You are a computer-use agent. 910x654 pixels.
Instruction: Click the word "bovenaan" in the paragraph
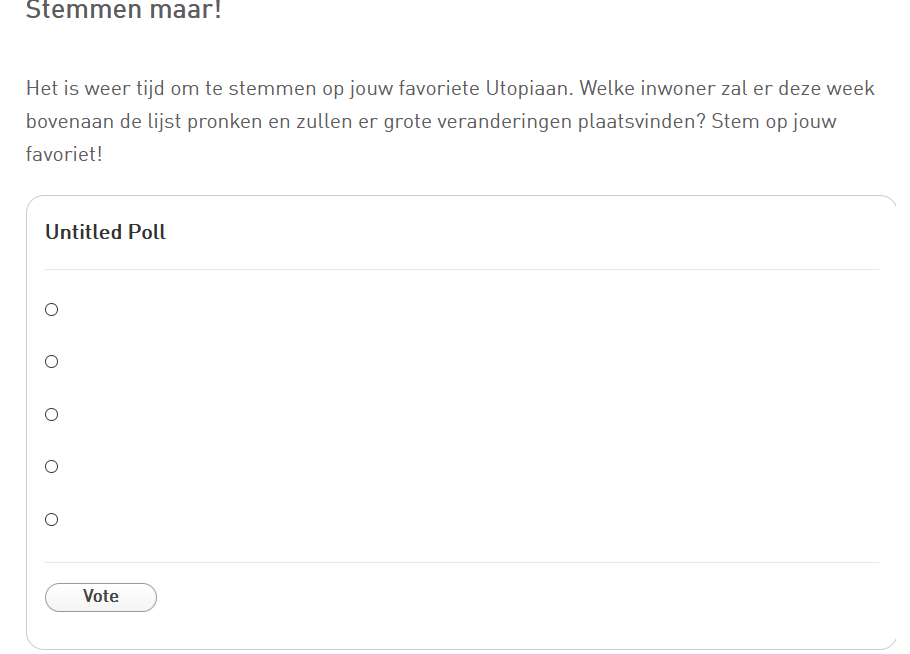coord(70,122)
